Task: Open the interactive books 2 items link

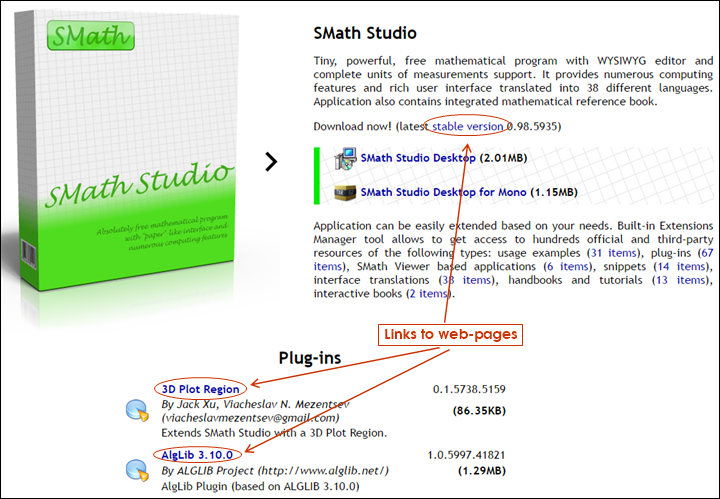Action: tap(427, 294)
